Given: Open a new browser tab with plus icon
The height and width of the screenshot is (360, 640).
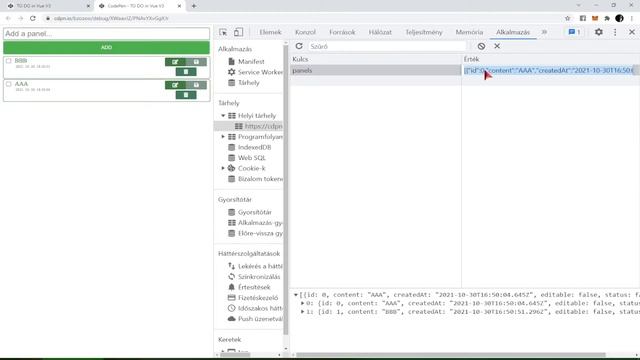Looking at the screenshot, I should [x=194, y=6].
